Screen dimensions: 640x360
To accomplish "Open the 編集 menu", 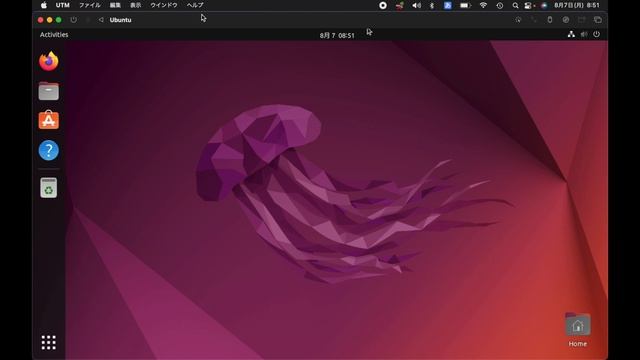I will point(115,5).
